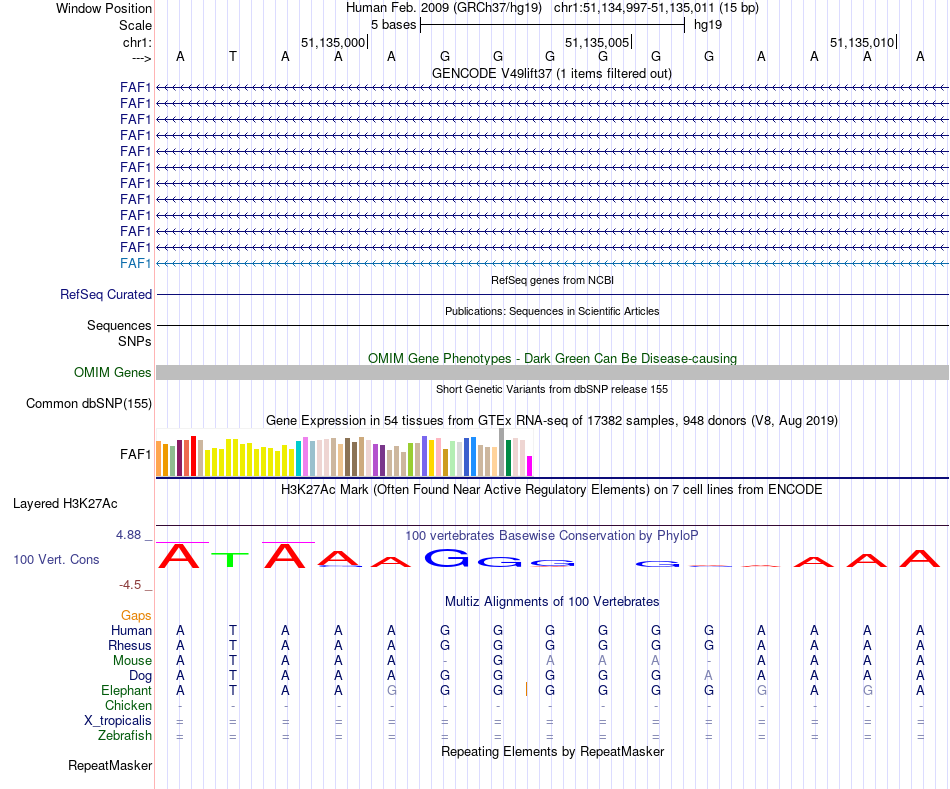Click the light-blue FAF1 transcript label
The height and width of the screenshot is (789, 950).
(x=135, y=263)
